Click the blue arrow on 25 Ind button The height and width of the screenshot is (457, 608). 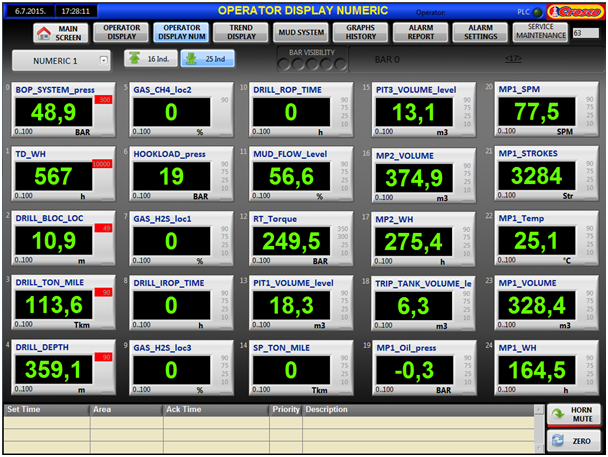192,59
